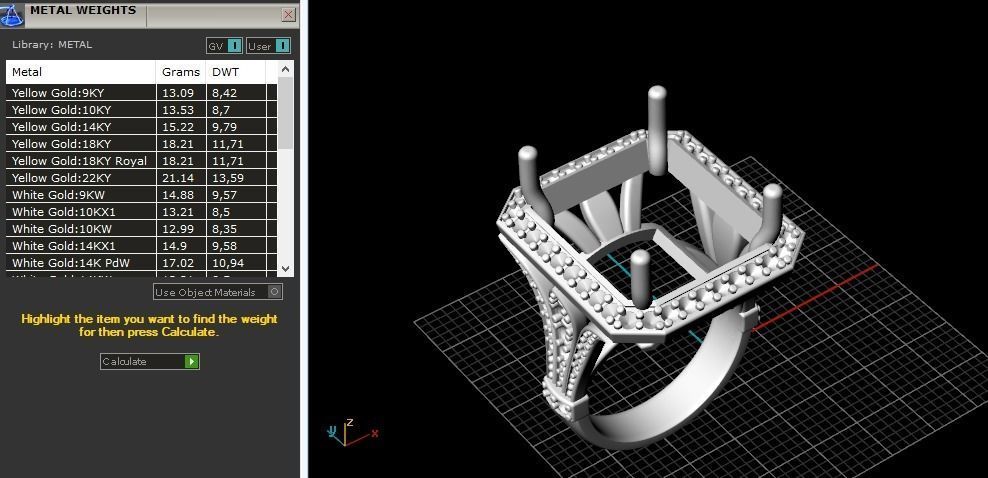Click the DWT column header
This screenshot has height=478, width=988.
click(x=236, y=72)
